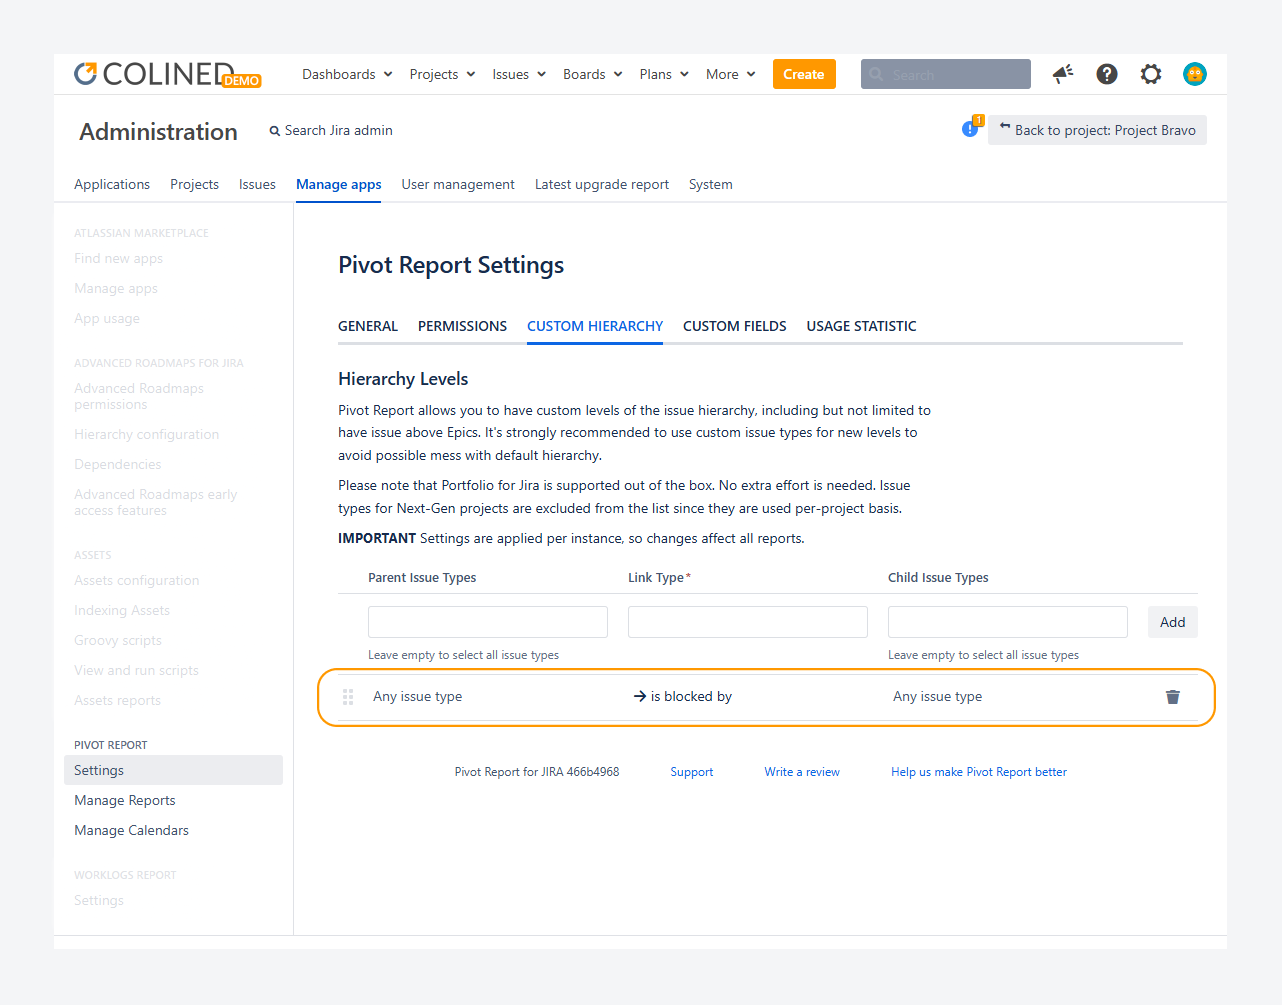Grab the drag handle of the hierarchy row
The width and height of the screenshot is (1282, 1005).
click(348, 697)
